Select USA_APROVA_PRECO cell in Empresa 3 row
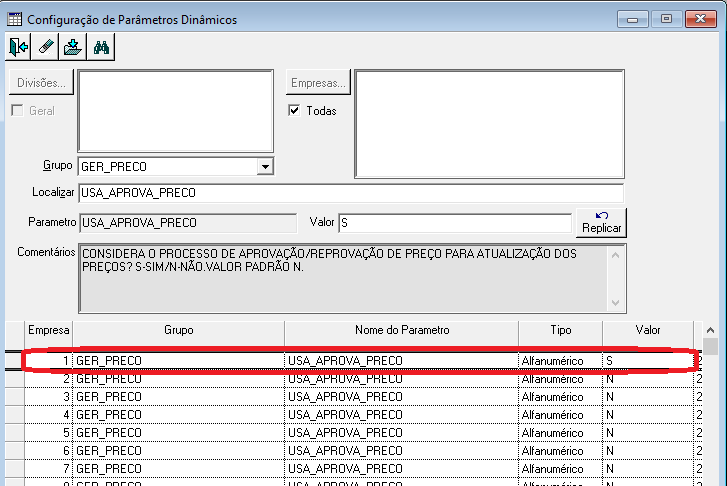The width and height of the screenshot is (727, 486). 402,397
